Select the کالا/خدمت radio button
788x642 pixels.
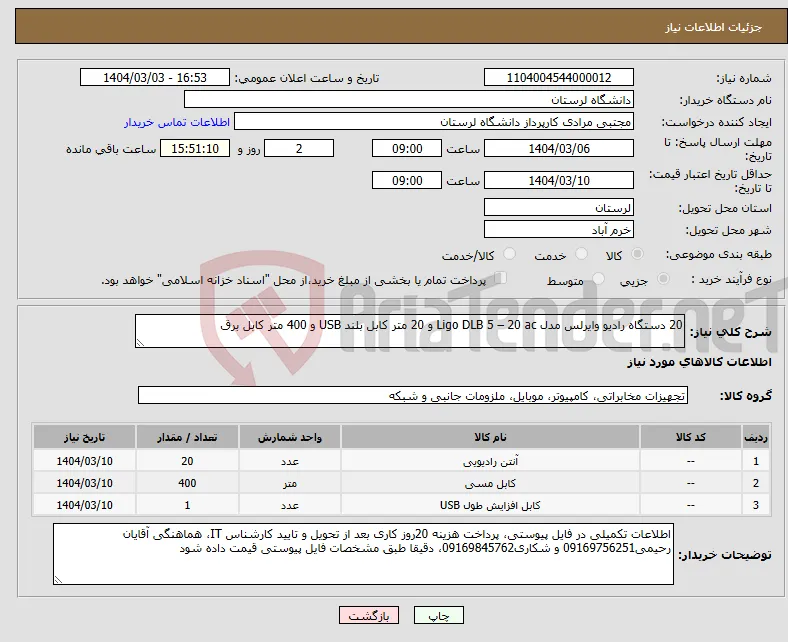click(510, 254)
